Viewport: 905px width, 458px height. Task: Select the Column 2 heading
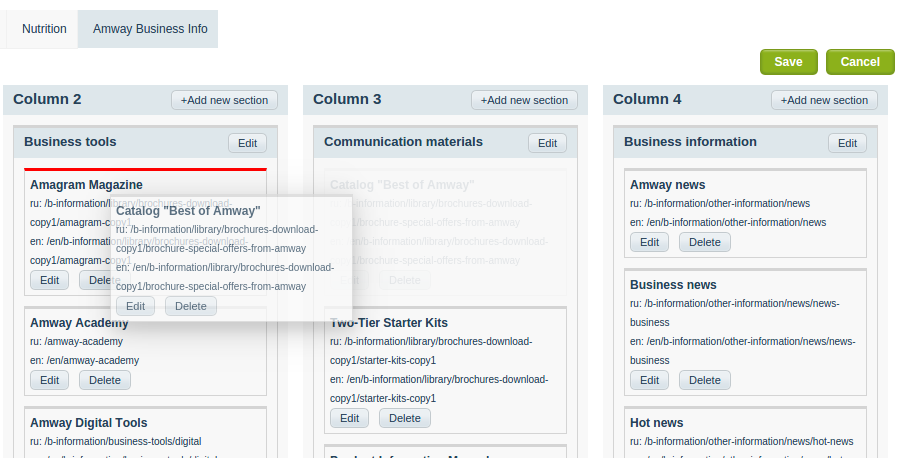[47, 99]
